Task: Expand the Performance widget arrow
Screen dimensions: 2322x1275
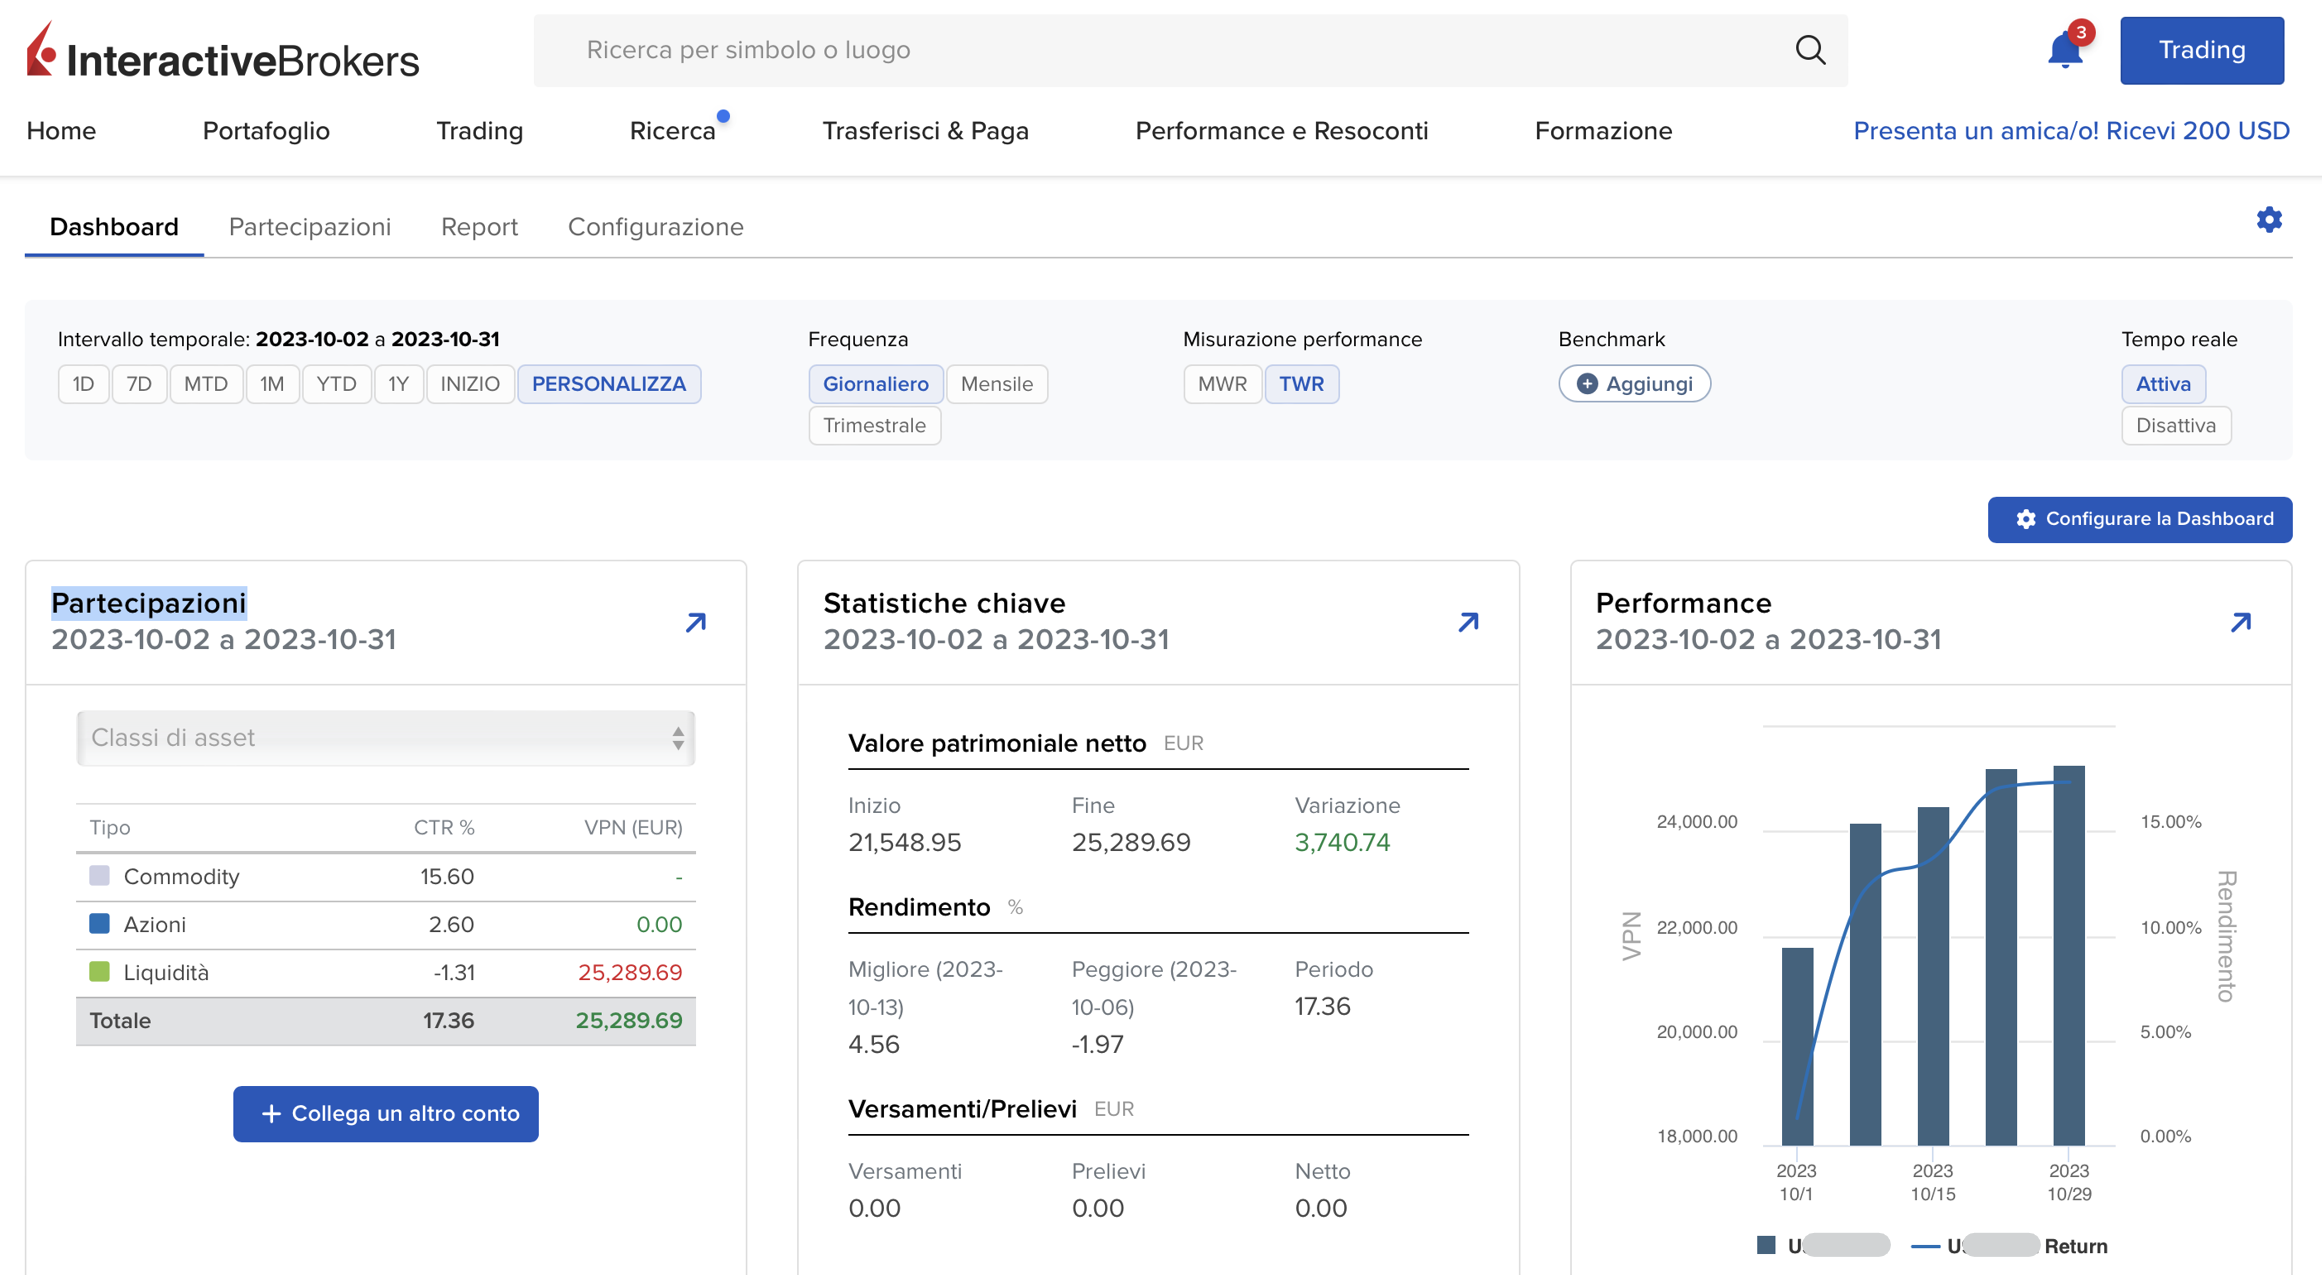Action: pos(2241,623)
